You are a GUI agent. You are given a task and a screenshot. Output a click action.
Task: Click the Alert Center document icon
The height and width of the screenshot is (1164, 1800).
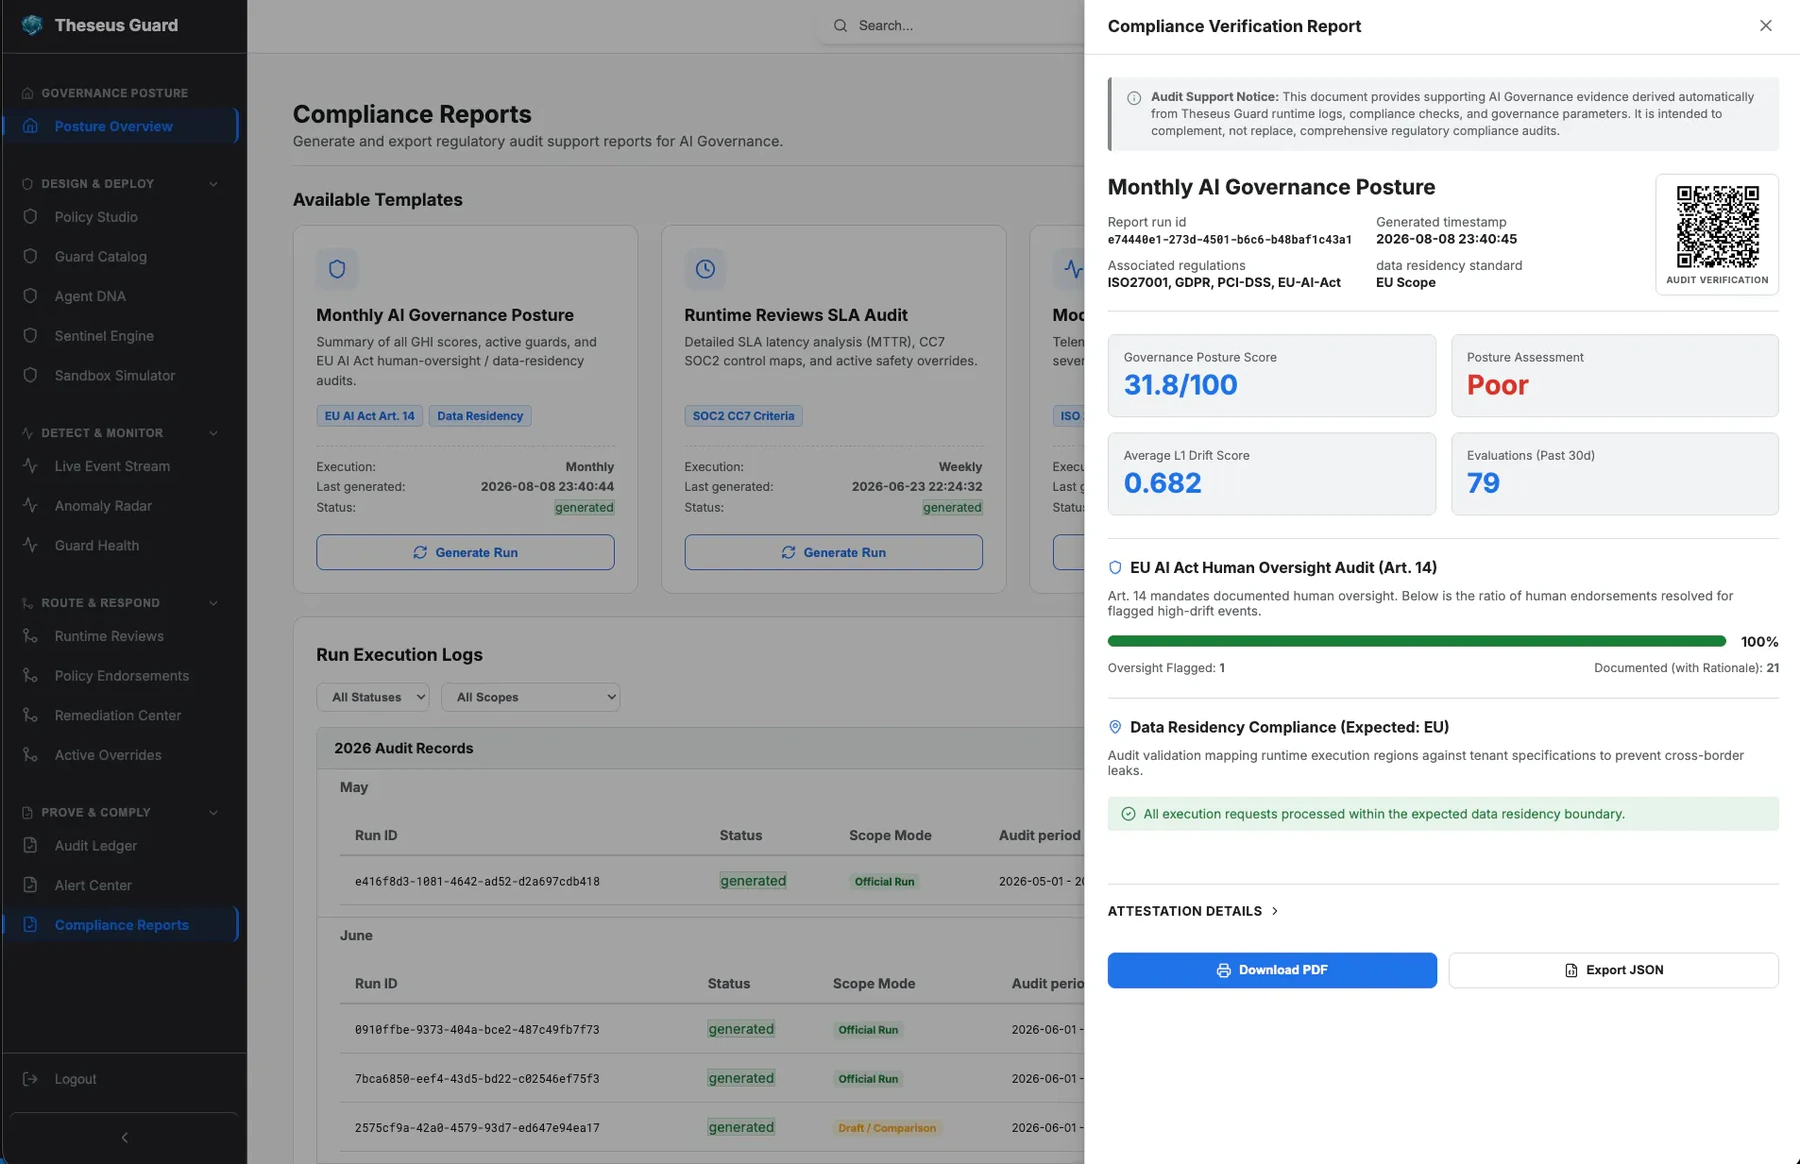pyautogui.click(x=30, y=885)
